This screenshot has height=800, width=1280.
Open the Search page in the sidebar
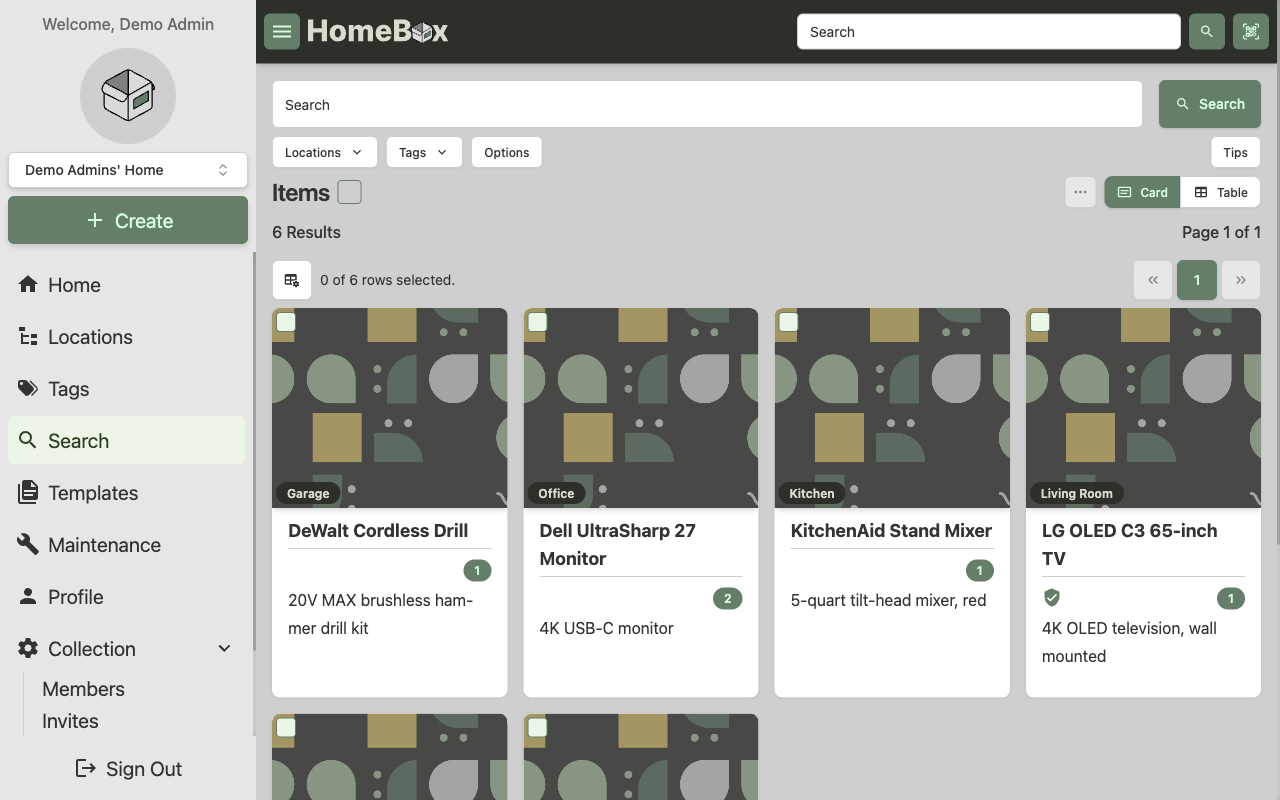[126, 440]
